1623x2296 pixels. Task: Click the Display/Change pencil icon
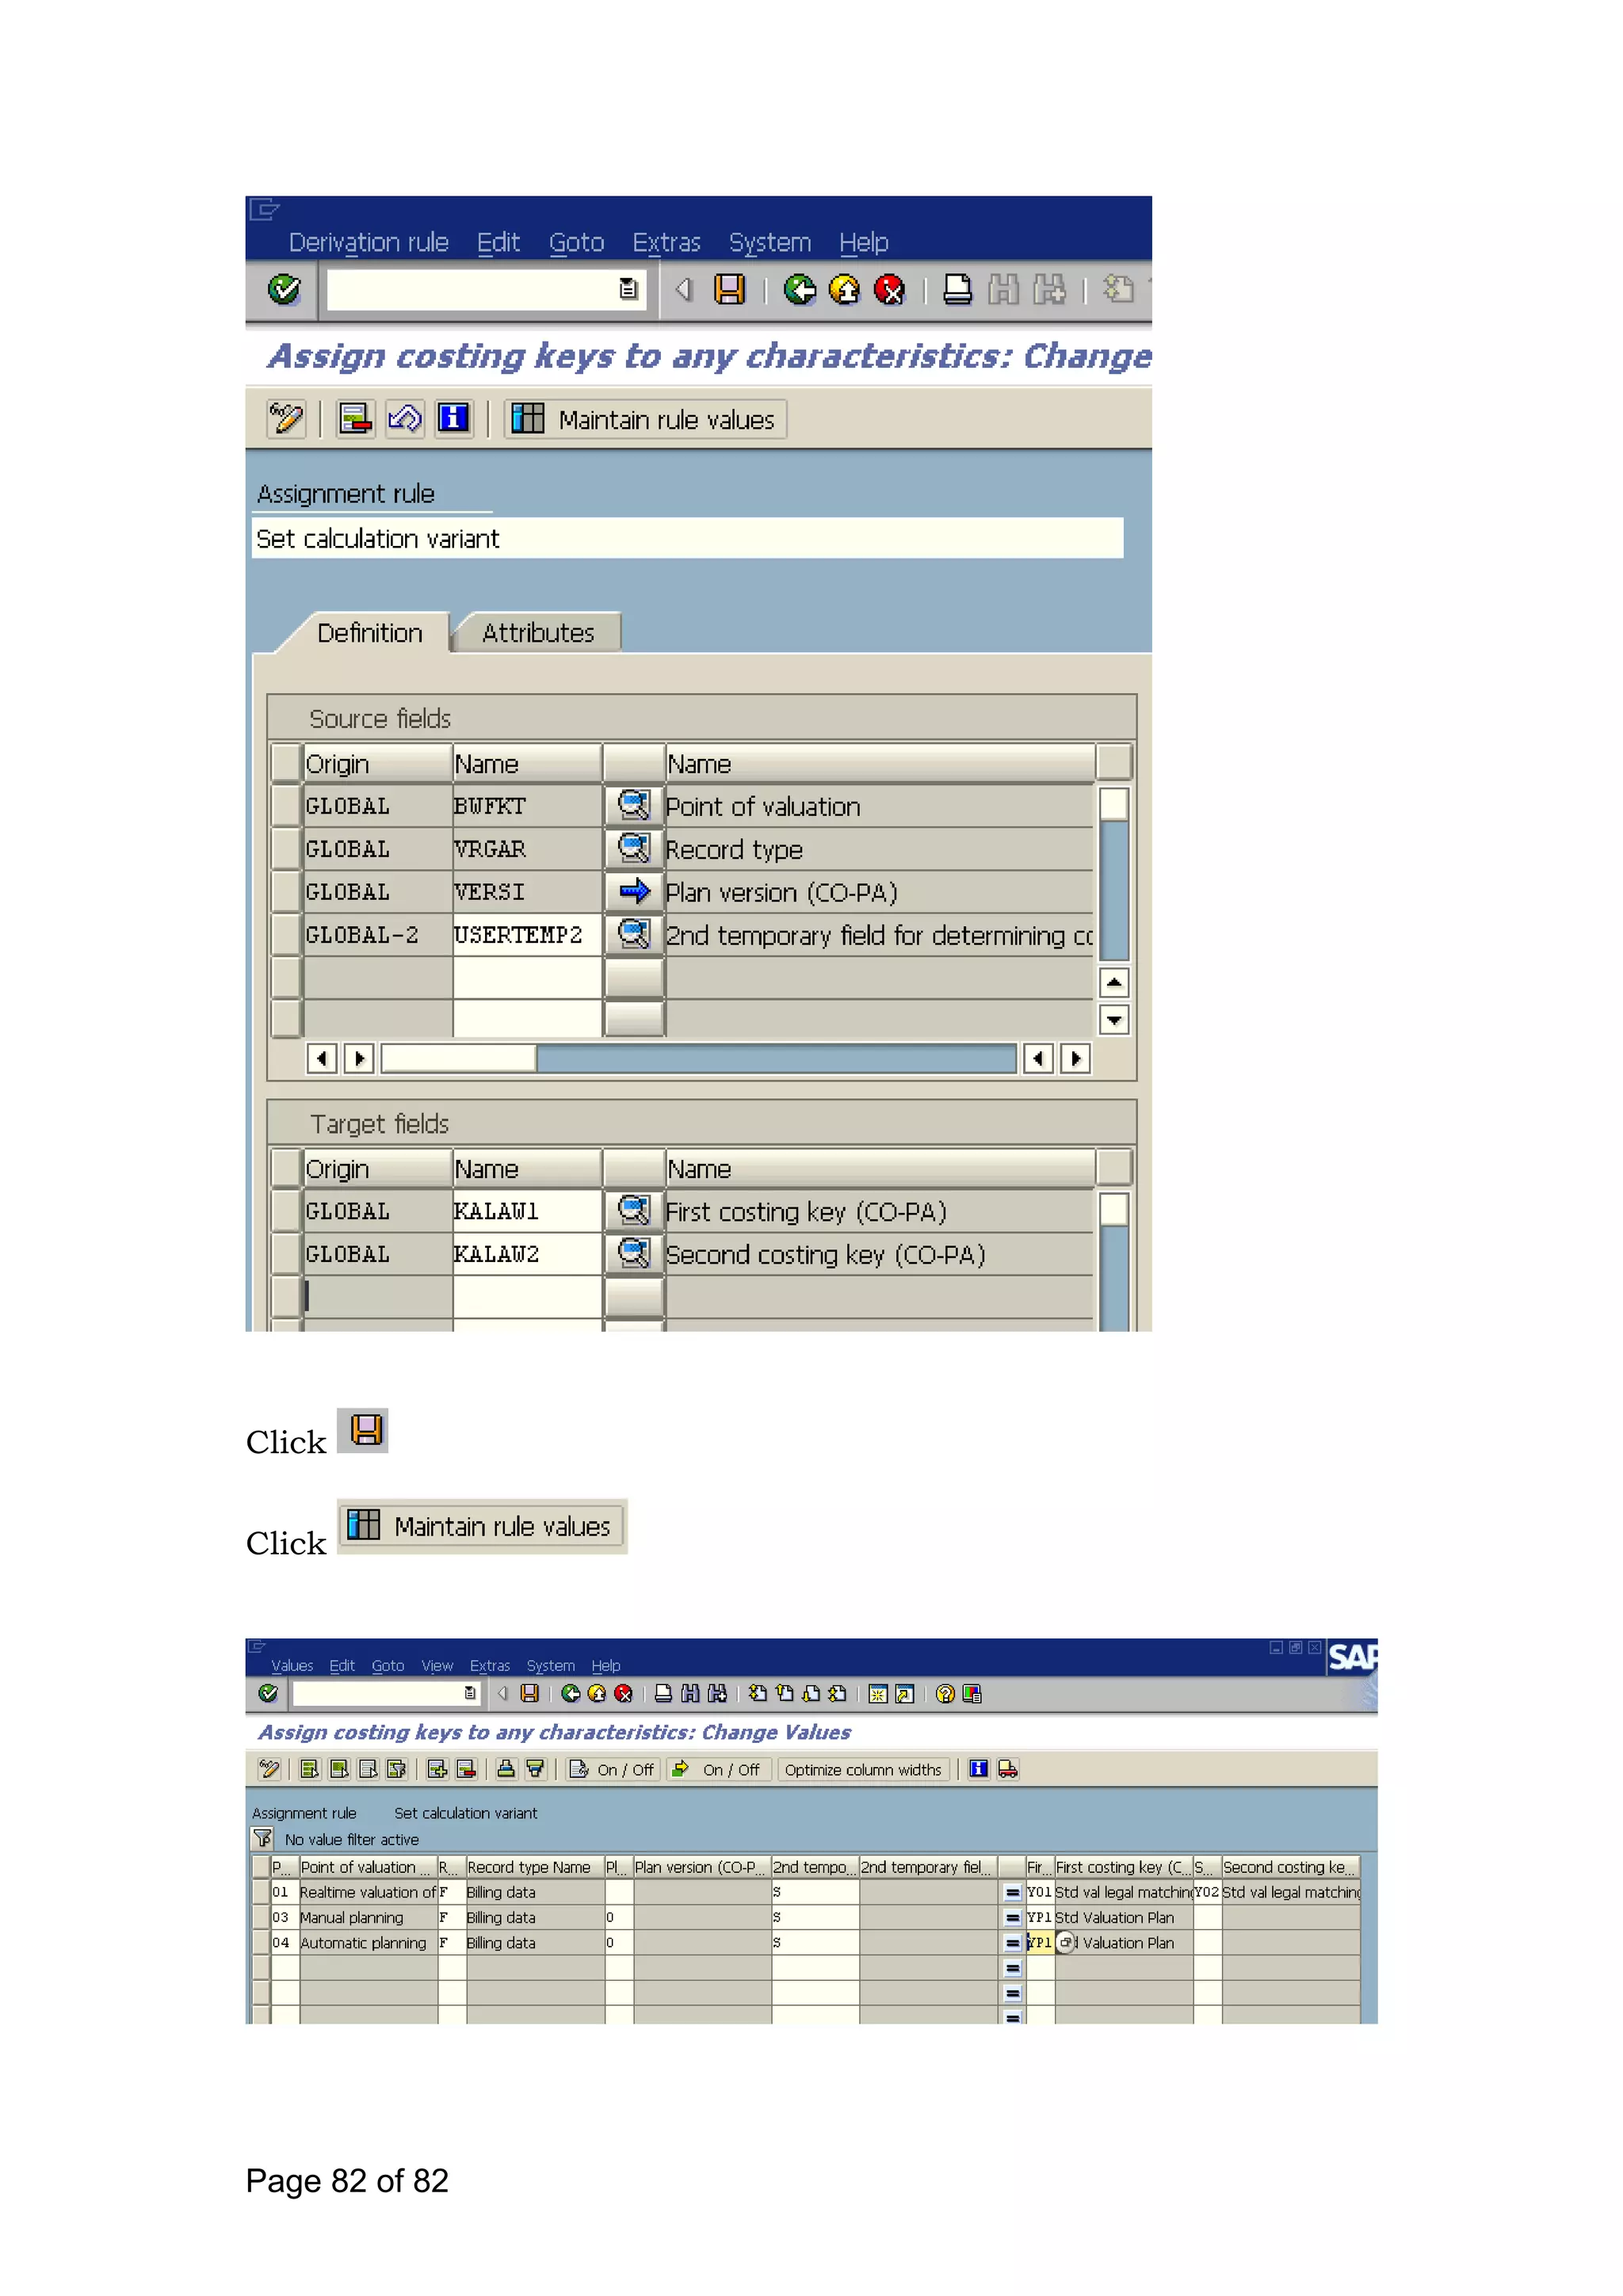tap(286, 418)
